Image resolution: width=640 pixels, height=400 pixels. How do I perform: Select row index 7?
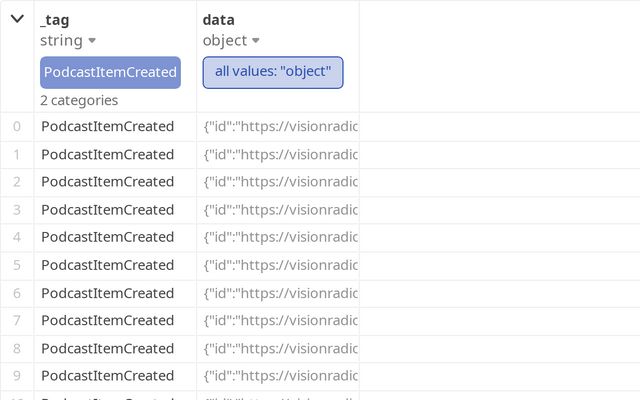click(17, 320)
